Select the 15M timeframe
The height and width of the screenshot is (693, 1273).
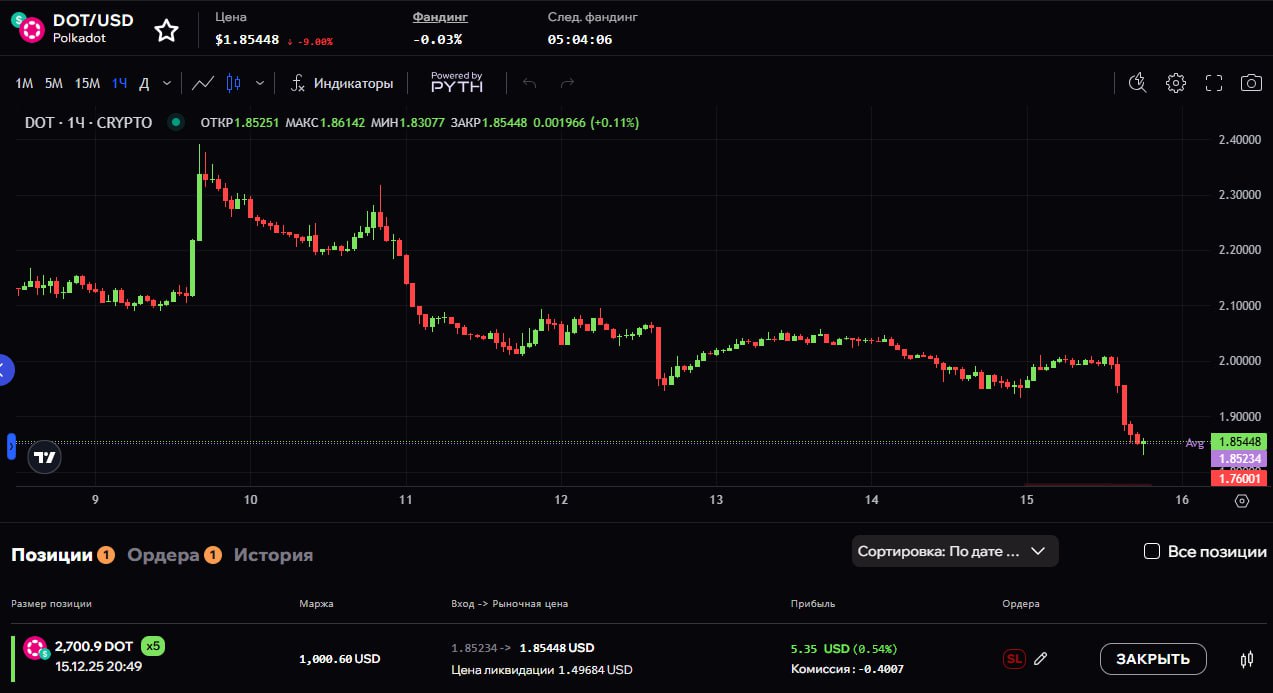pyautogui.click(x=87, y=83)
